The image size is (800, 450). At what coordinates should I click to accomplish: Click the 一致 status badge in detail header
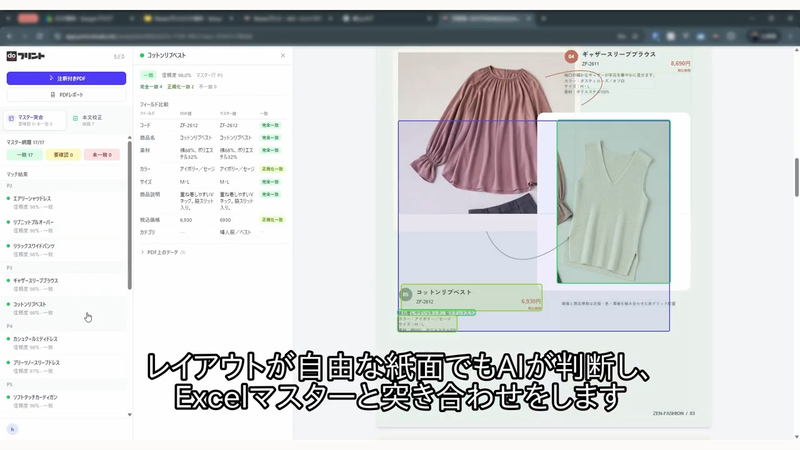tap(148, 75)
